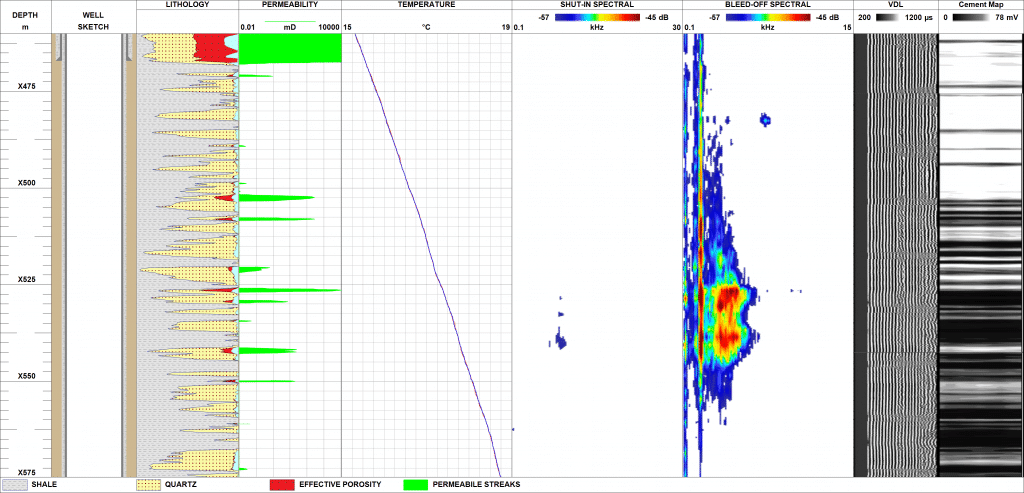Click the X525 depth label
1024x493 pixels.
point(26,279)
